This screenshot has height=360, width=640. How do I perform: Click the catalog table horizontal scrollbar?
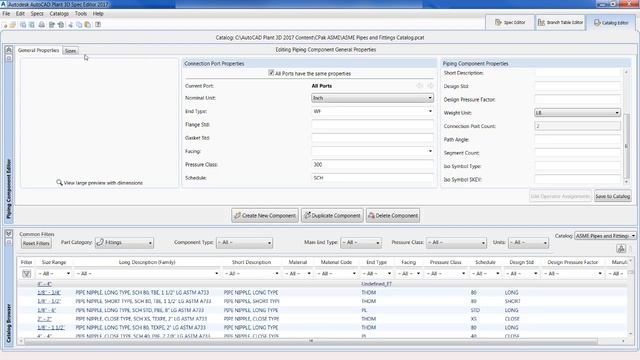click(310, 341)
